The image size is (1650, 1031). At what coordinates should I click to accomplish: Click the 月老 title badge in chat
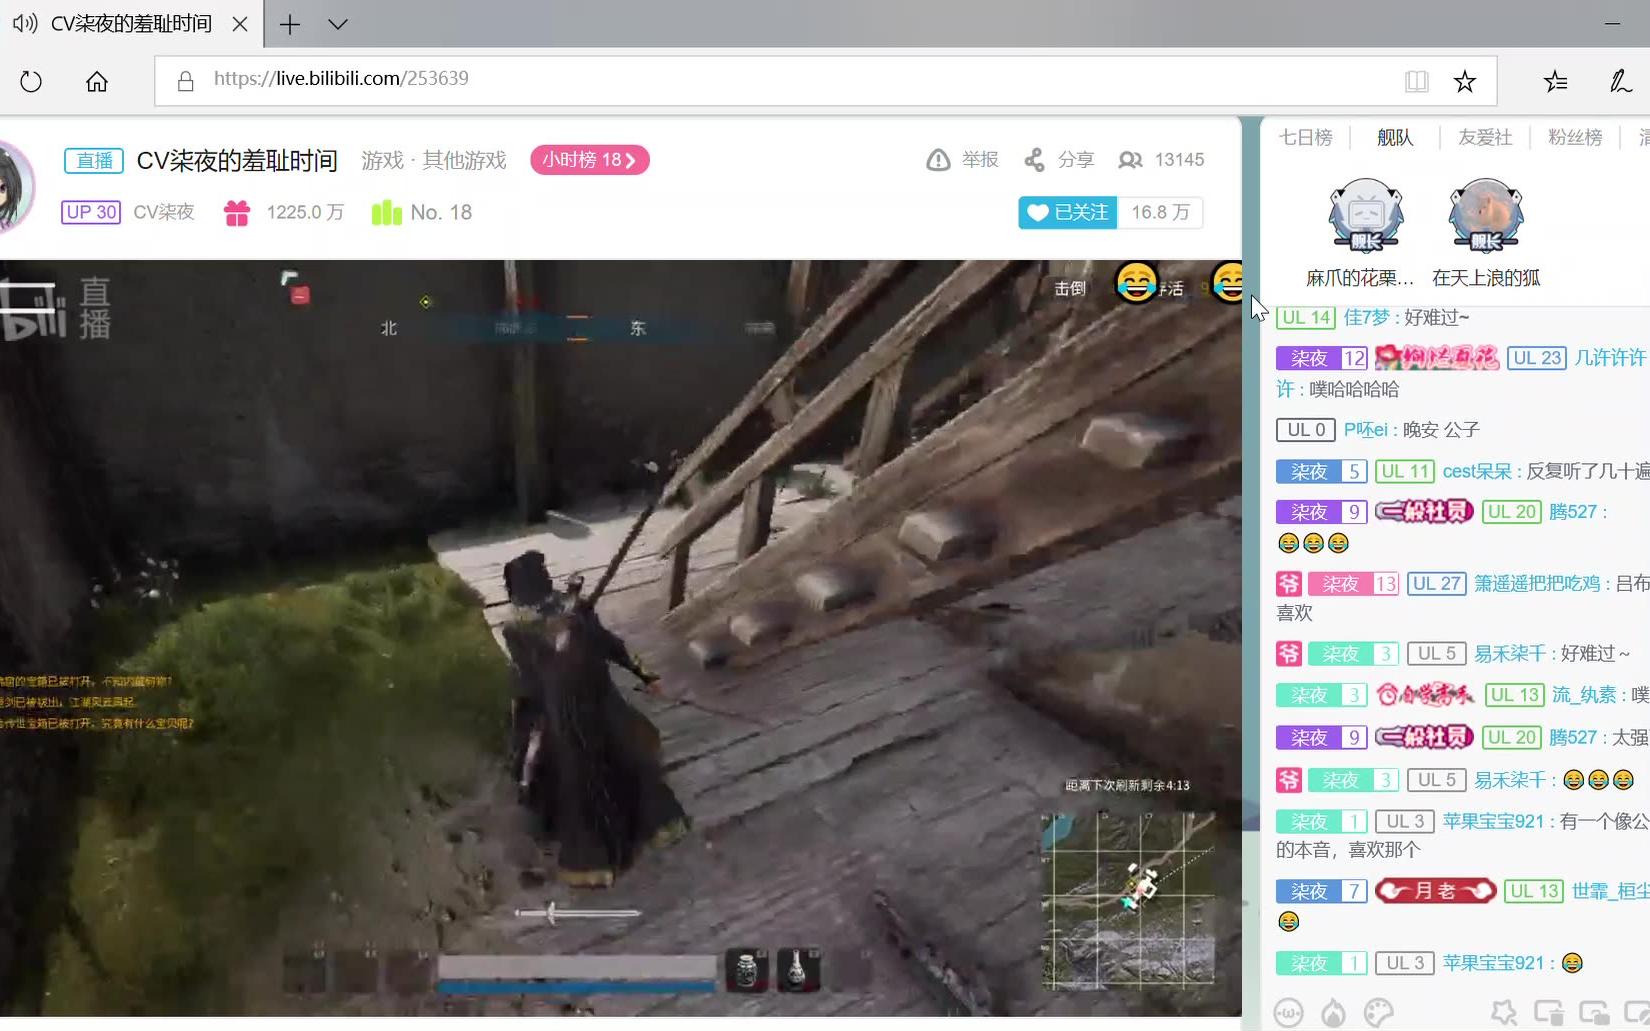[x=1435, y=890]
